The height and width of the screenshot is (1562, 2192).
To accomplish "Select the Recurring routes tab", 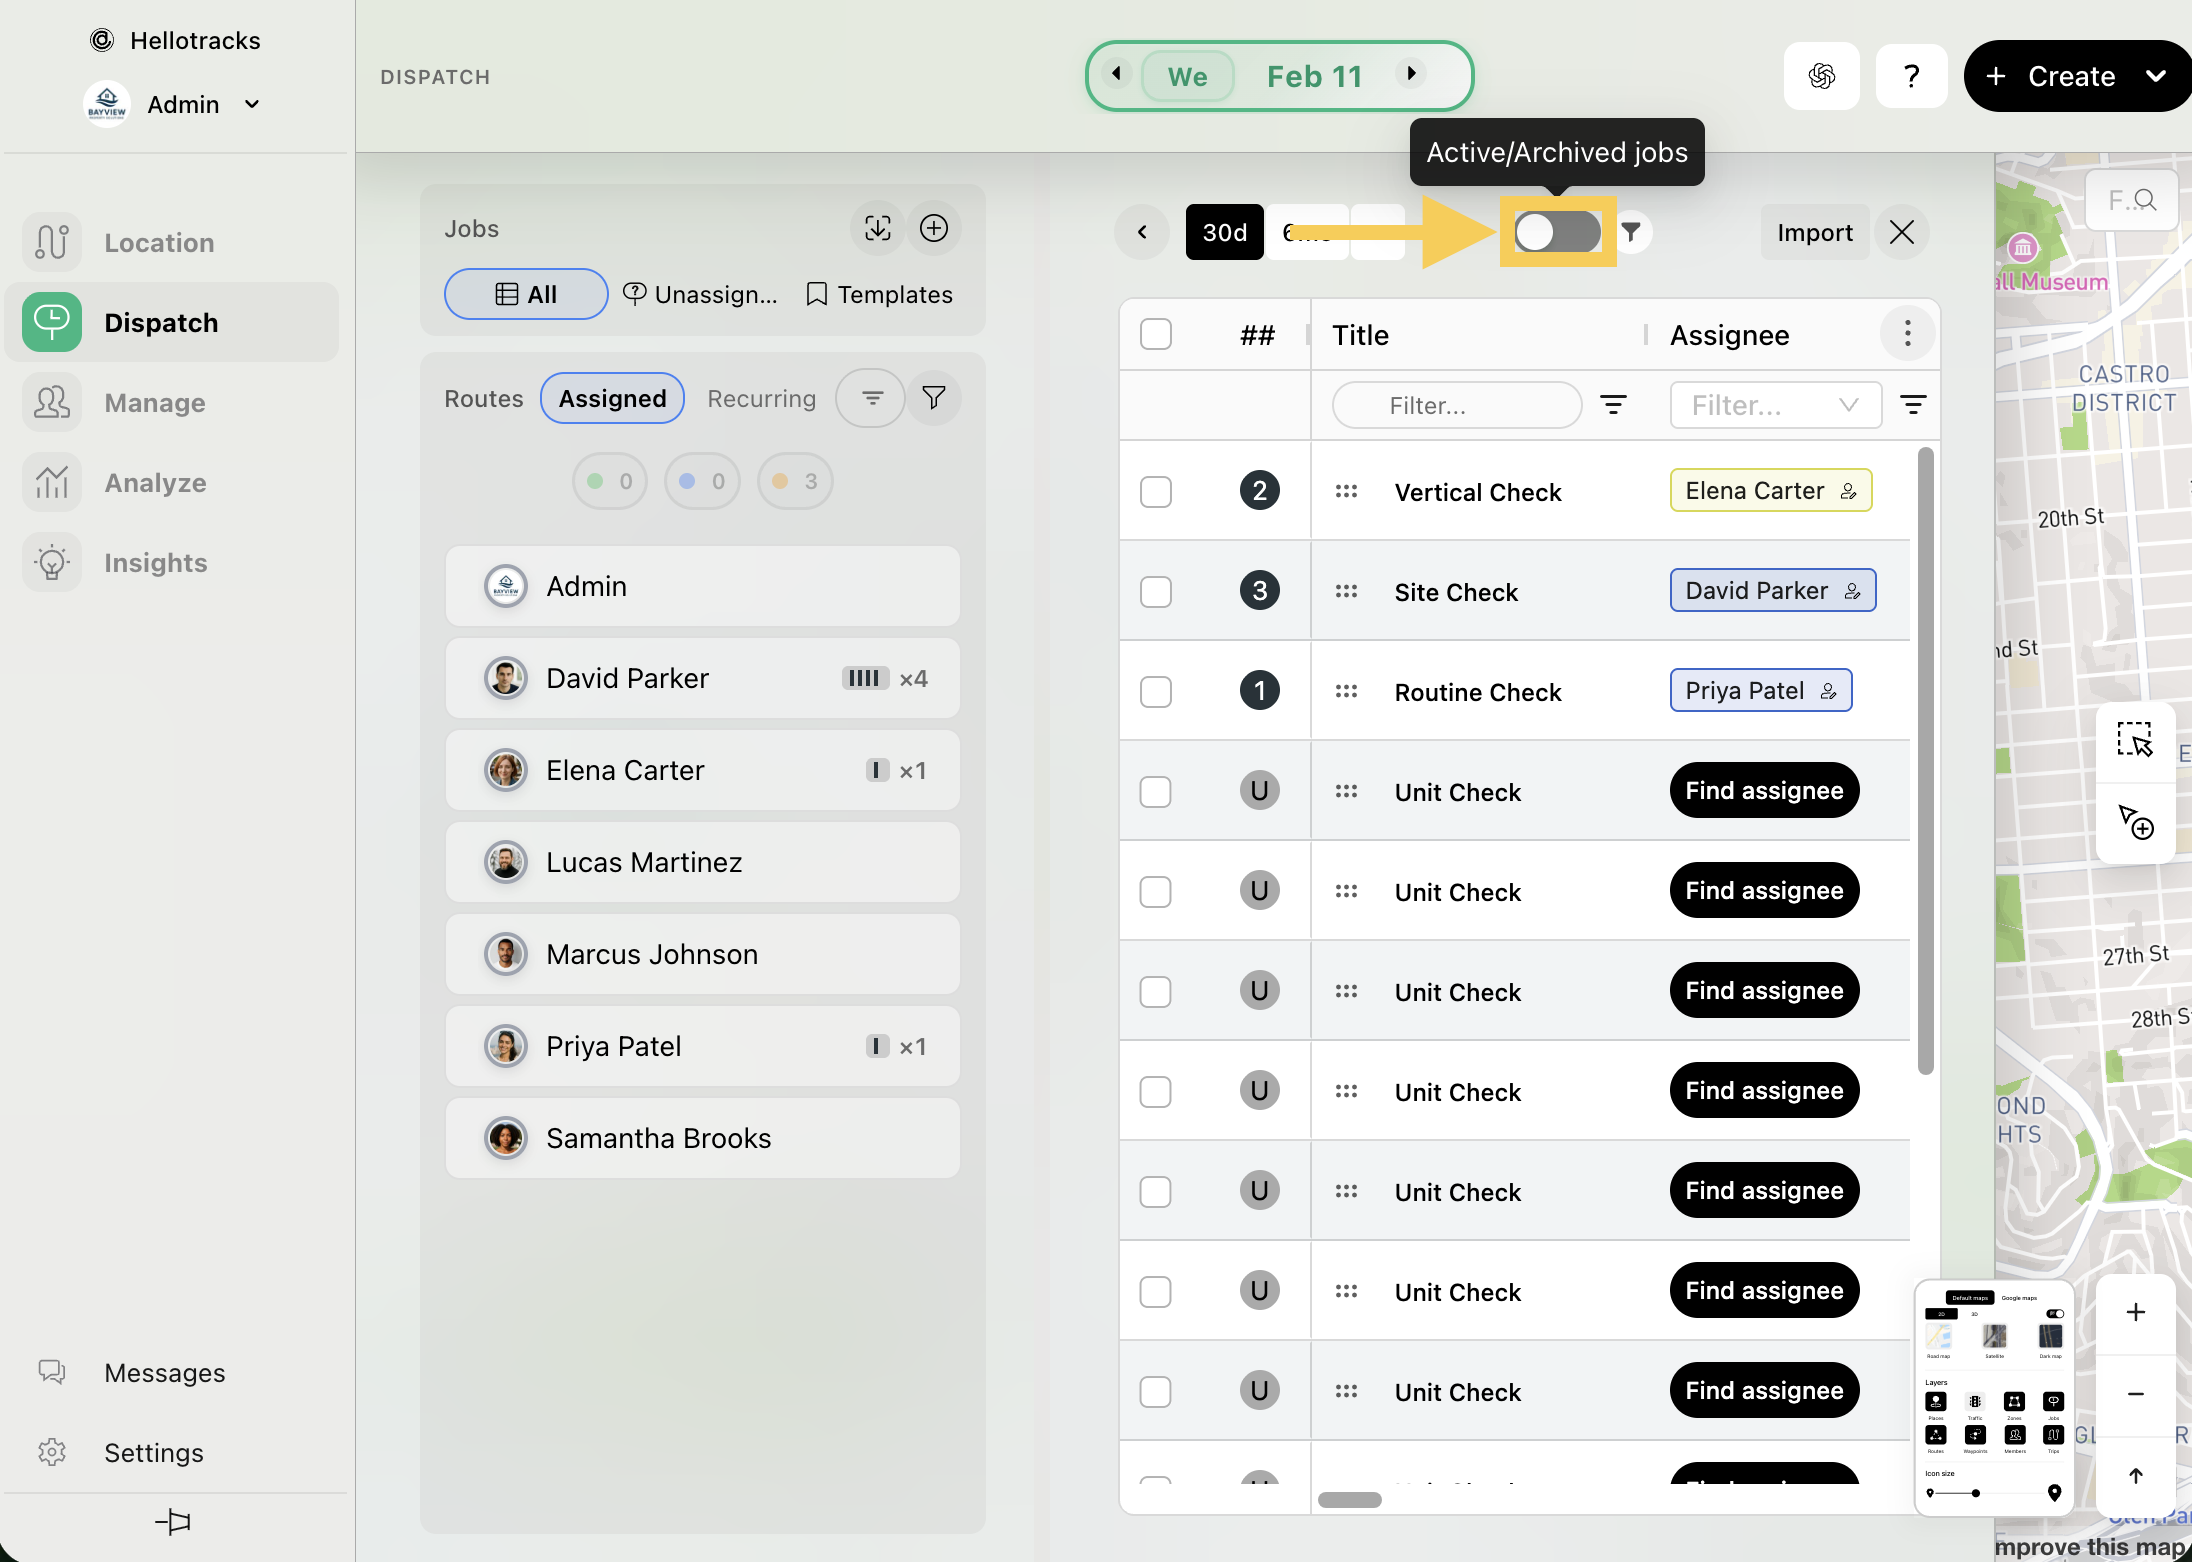I will tap(761, 398).
